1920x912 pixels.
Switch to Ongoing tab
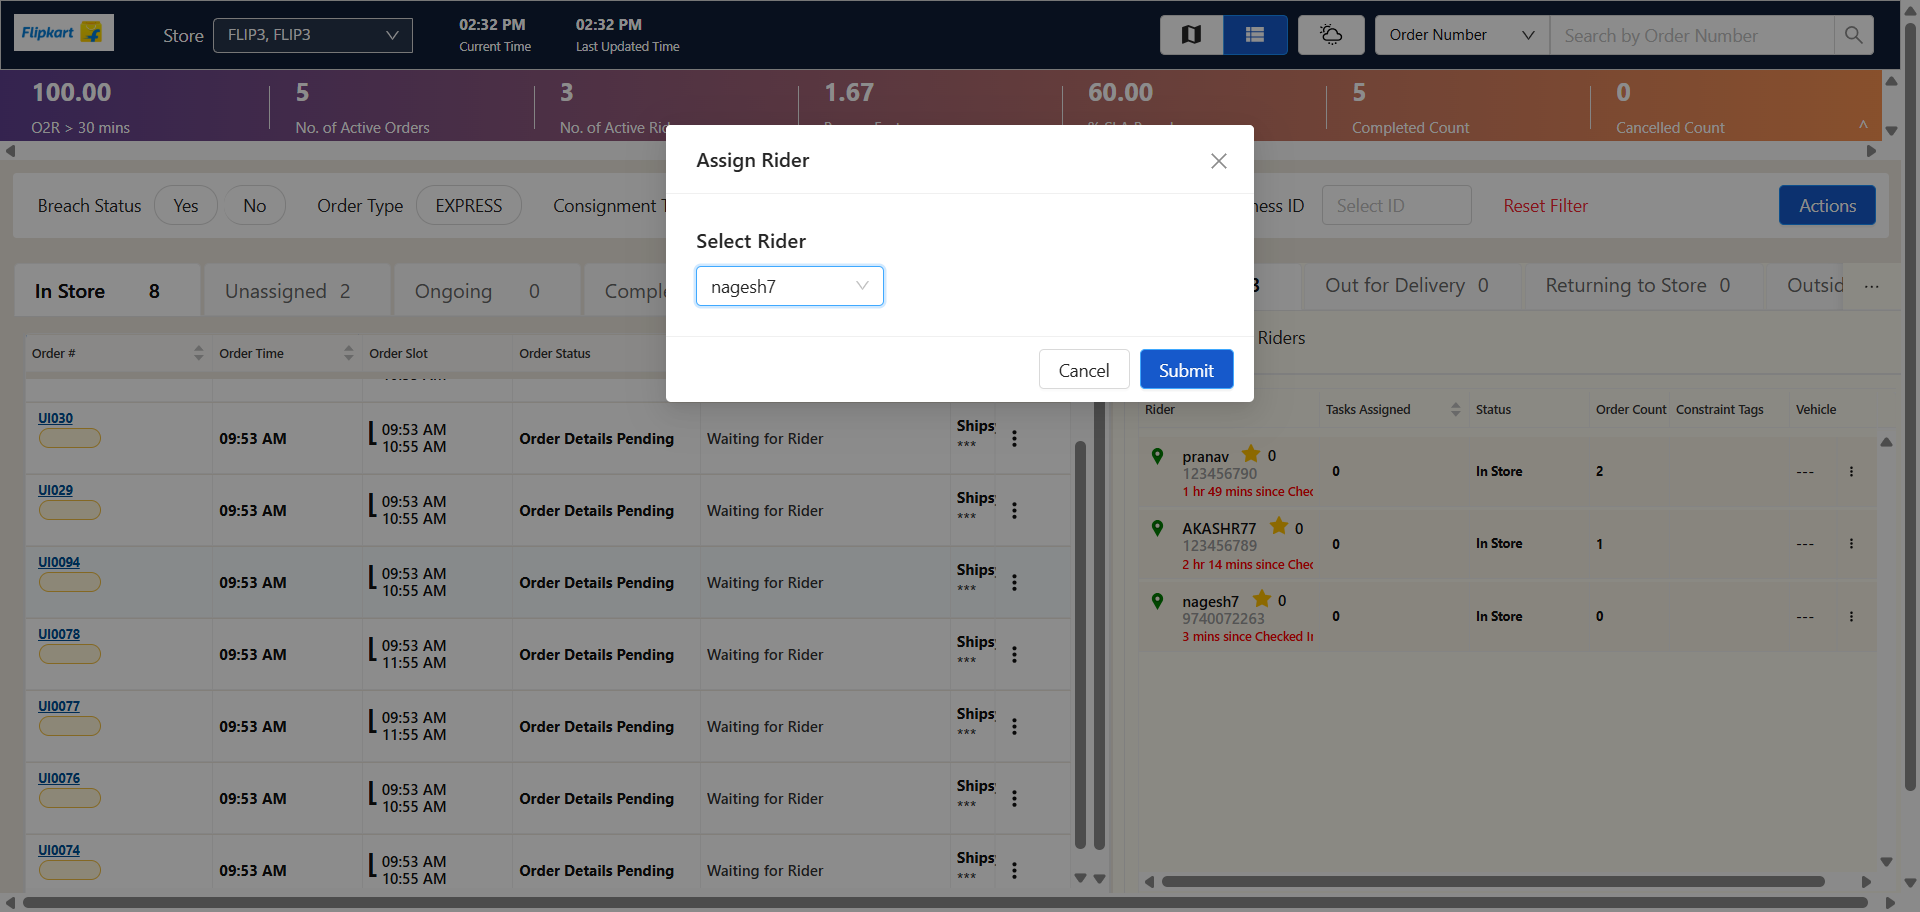point(487,291)
